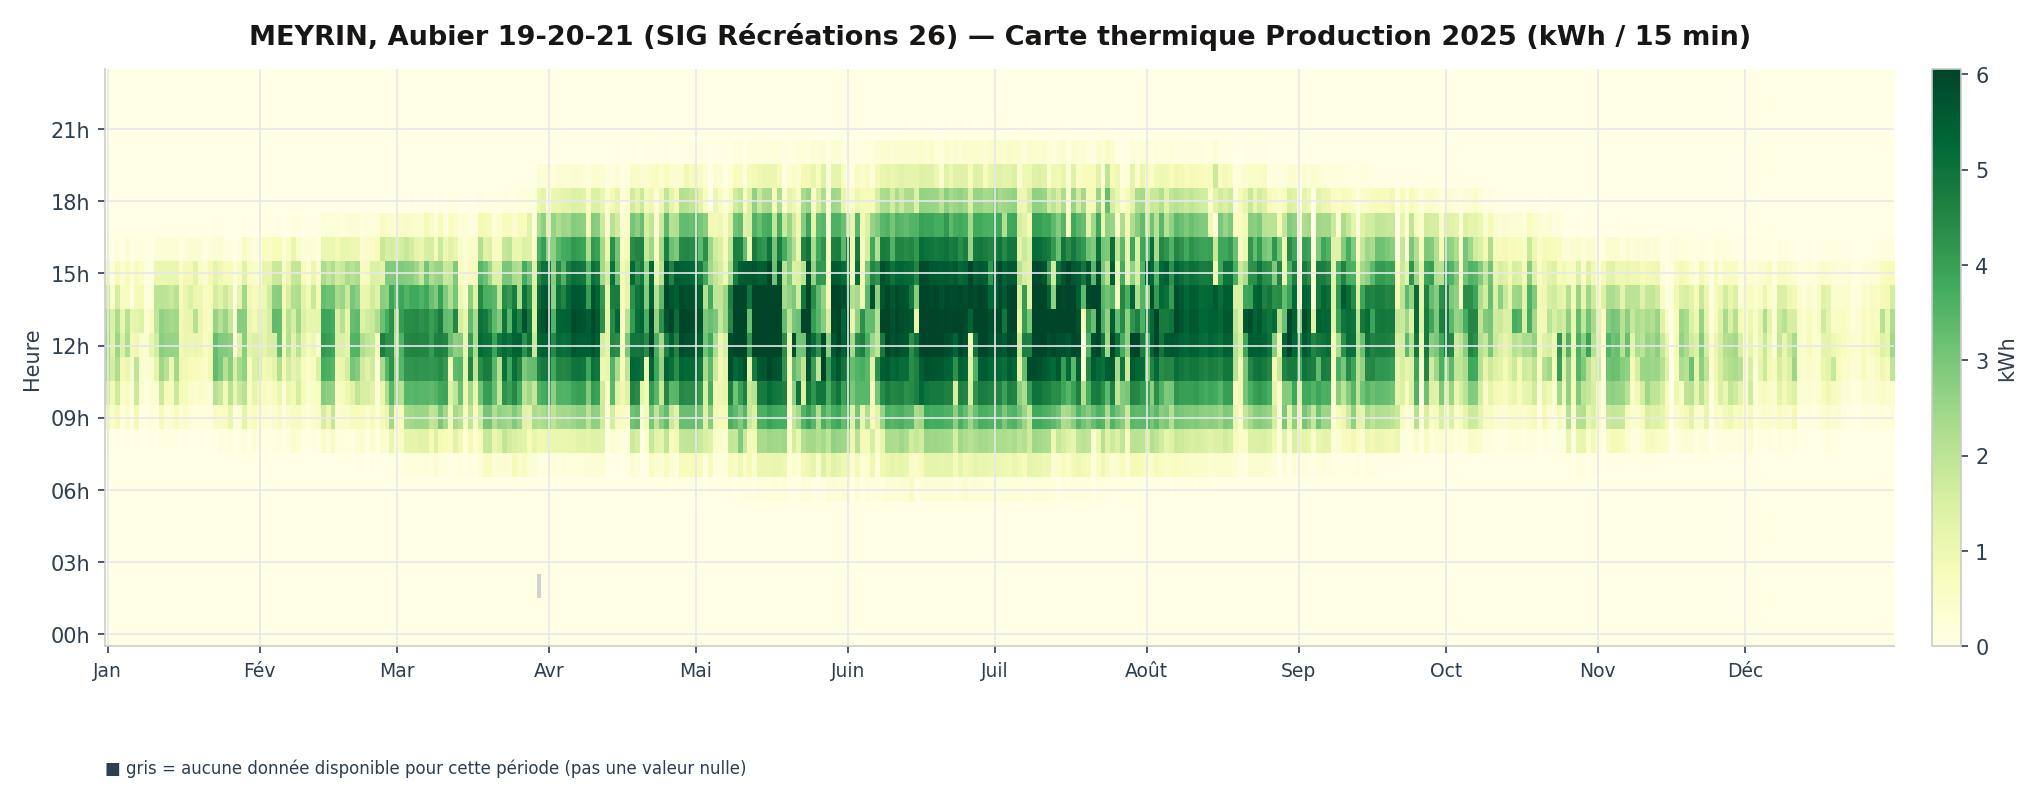Image resolution: width=2039 pixels, height=800 pixels.
Task: Click the vertical kWh colorbar title
Action: [x=2006, y=361]
